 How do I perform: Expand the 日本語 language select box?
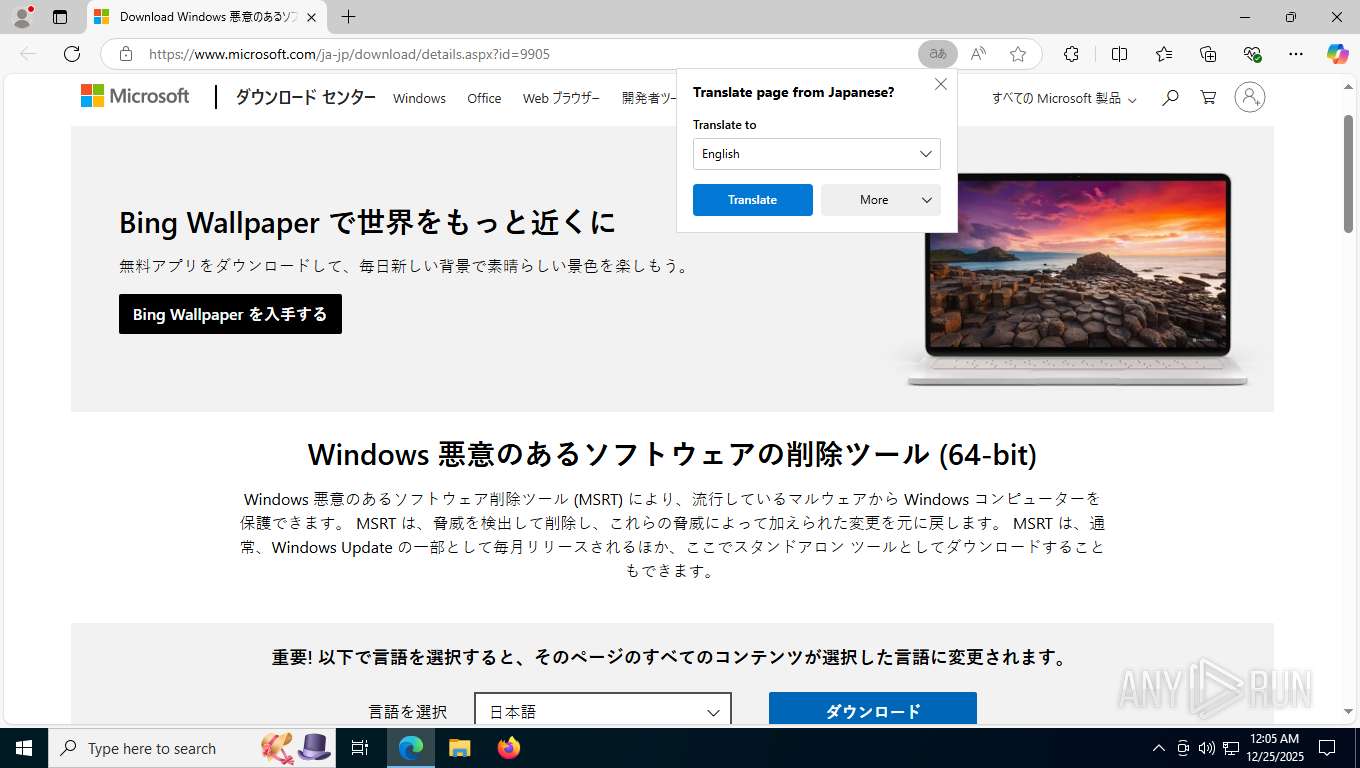[603, 711]
